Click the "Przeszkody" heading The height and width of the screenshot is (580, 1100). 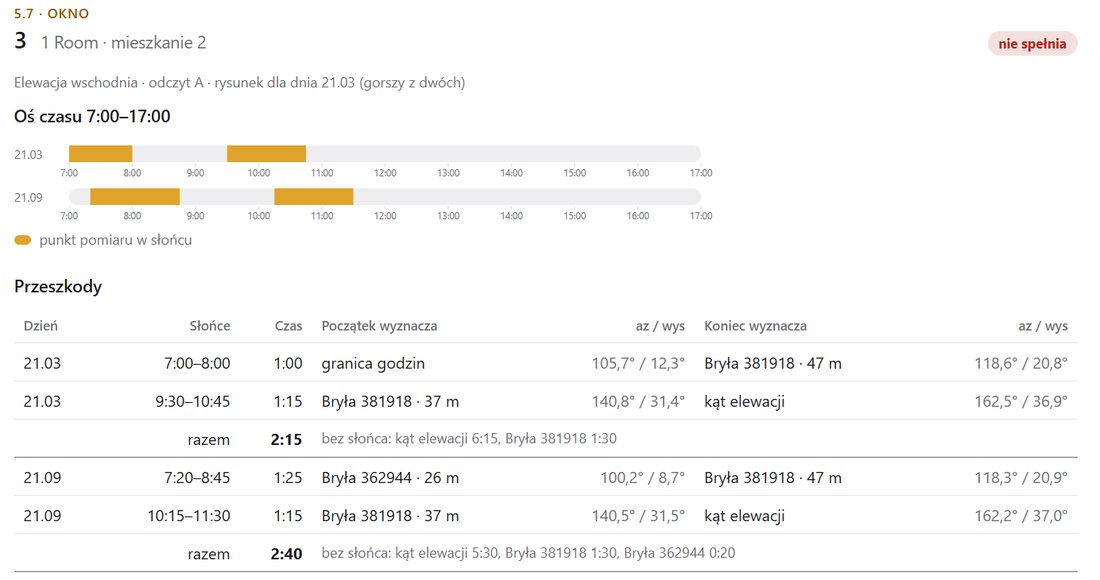(58, 286)
